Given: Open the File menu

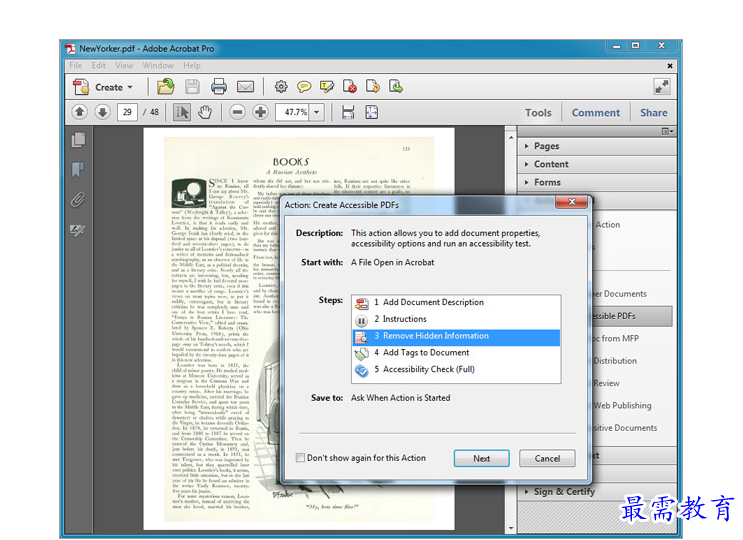Looking at the screenshot, I should point(75,65).
